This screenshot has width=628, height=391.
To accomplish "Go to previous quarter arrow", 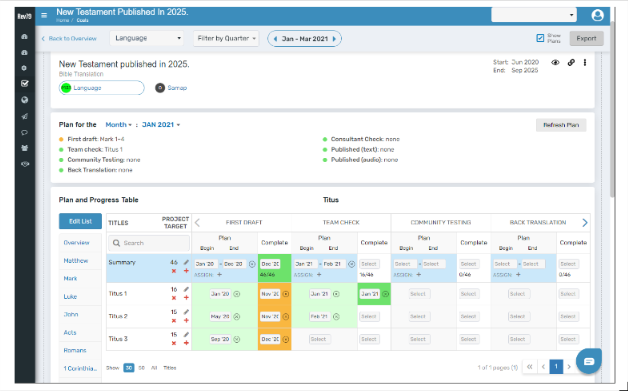I will coord(275,39).
